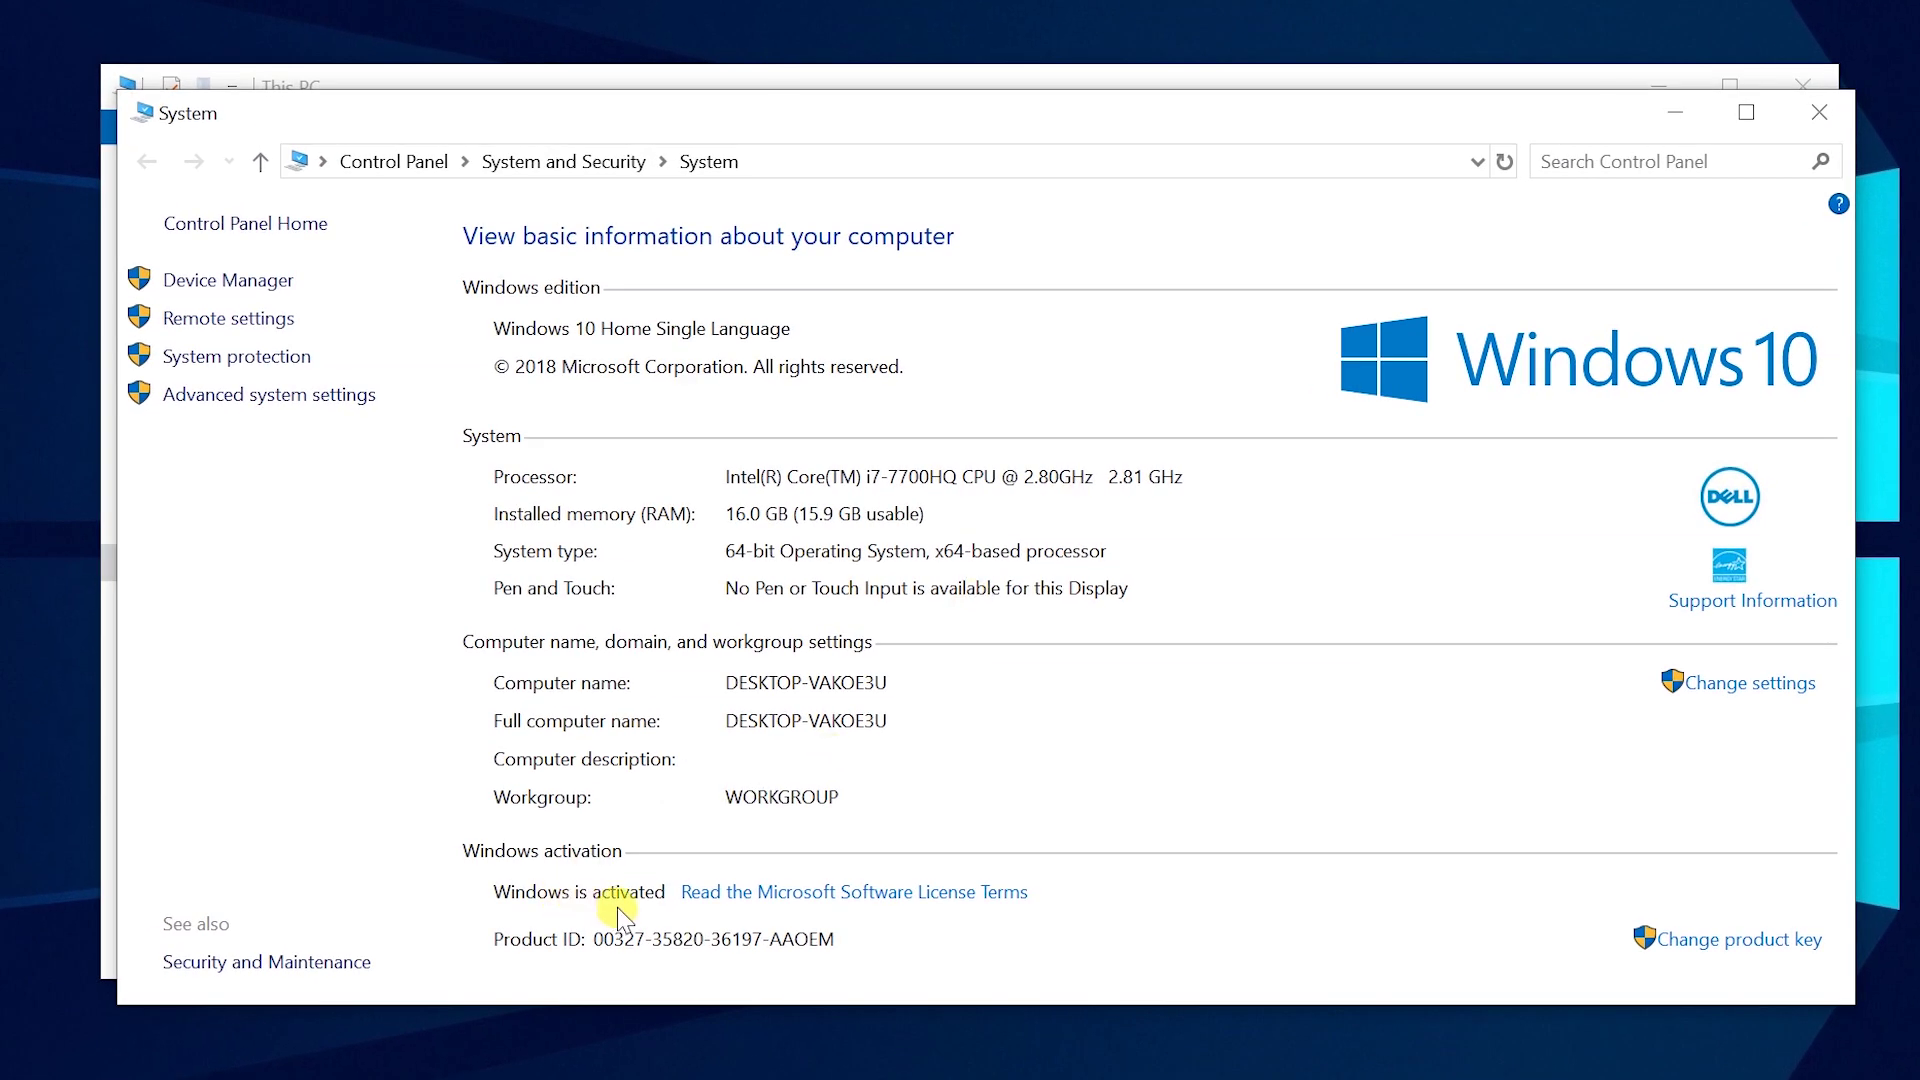
Task: Navigate up one level with the up arrow
Action: [x=260, y=161]
